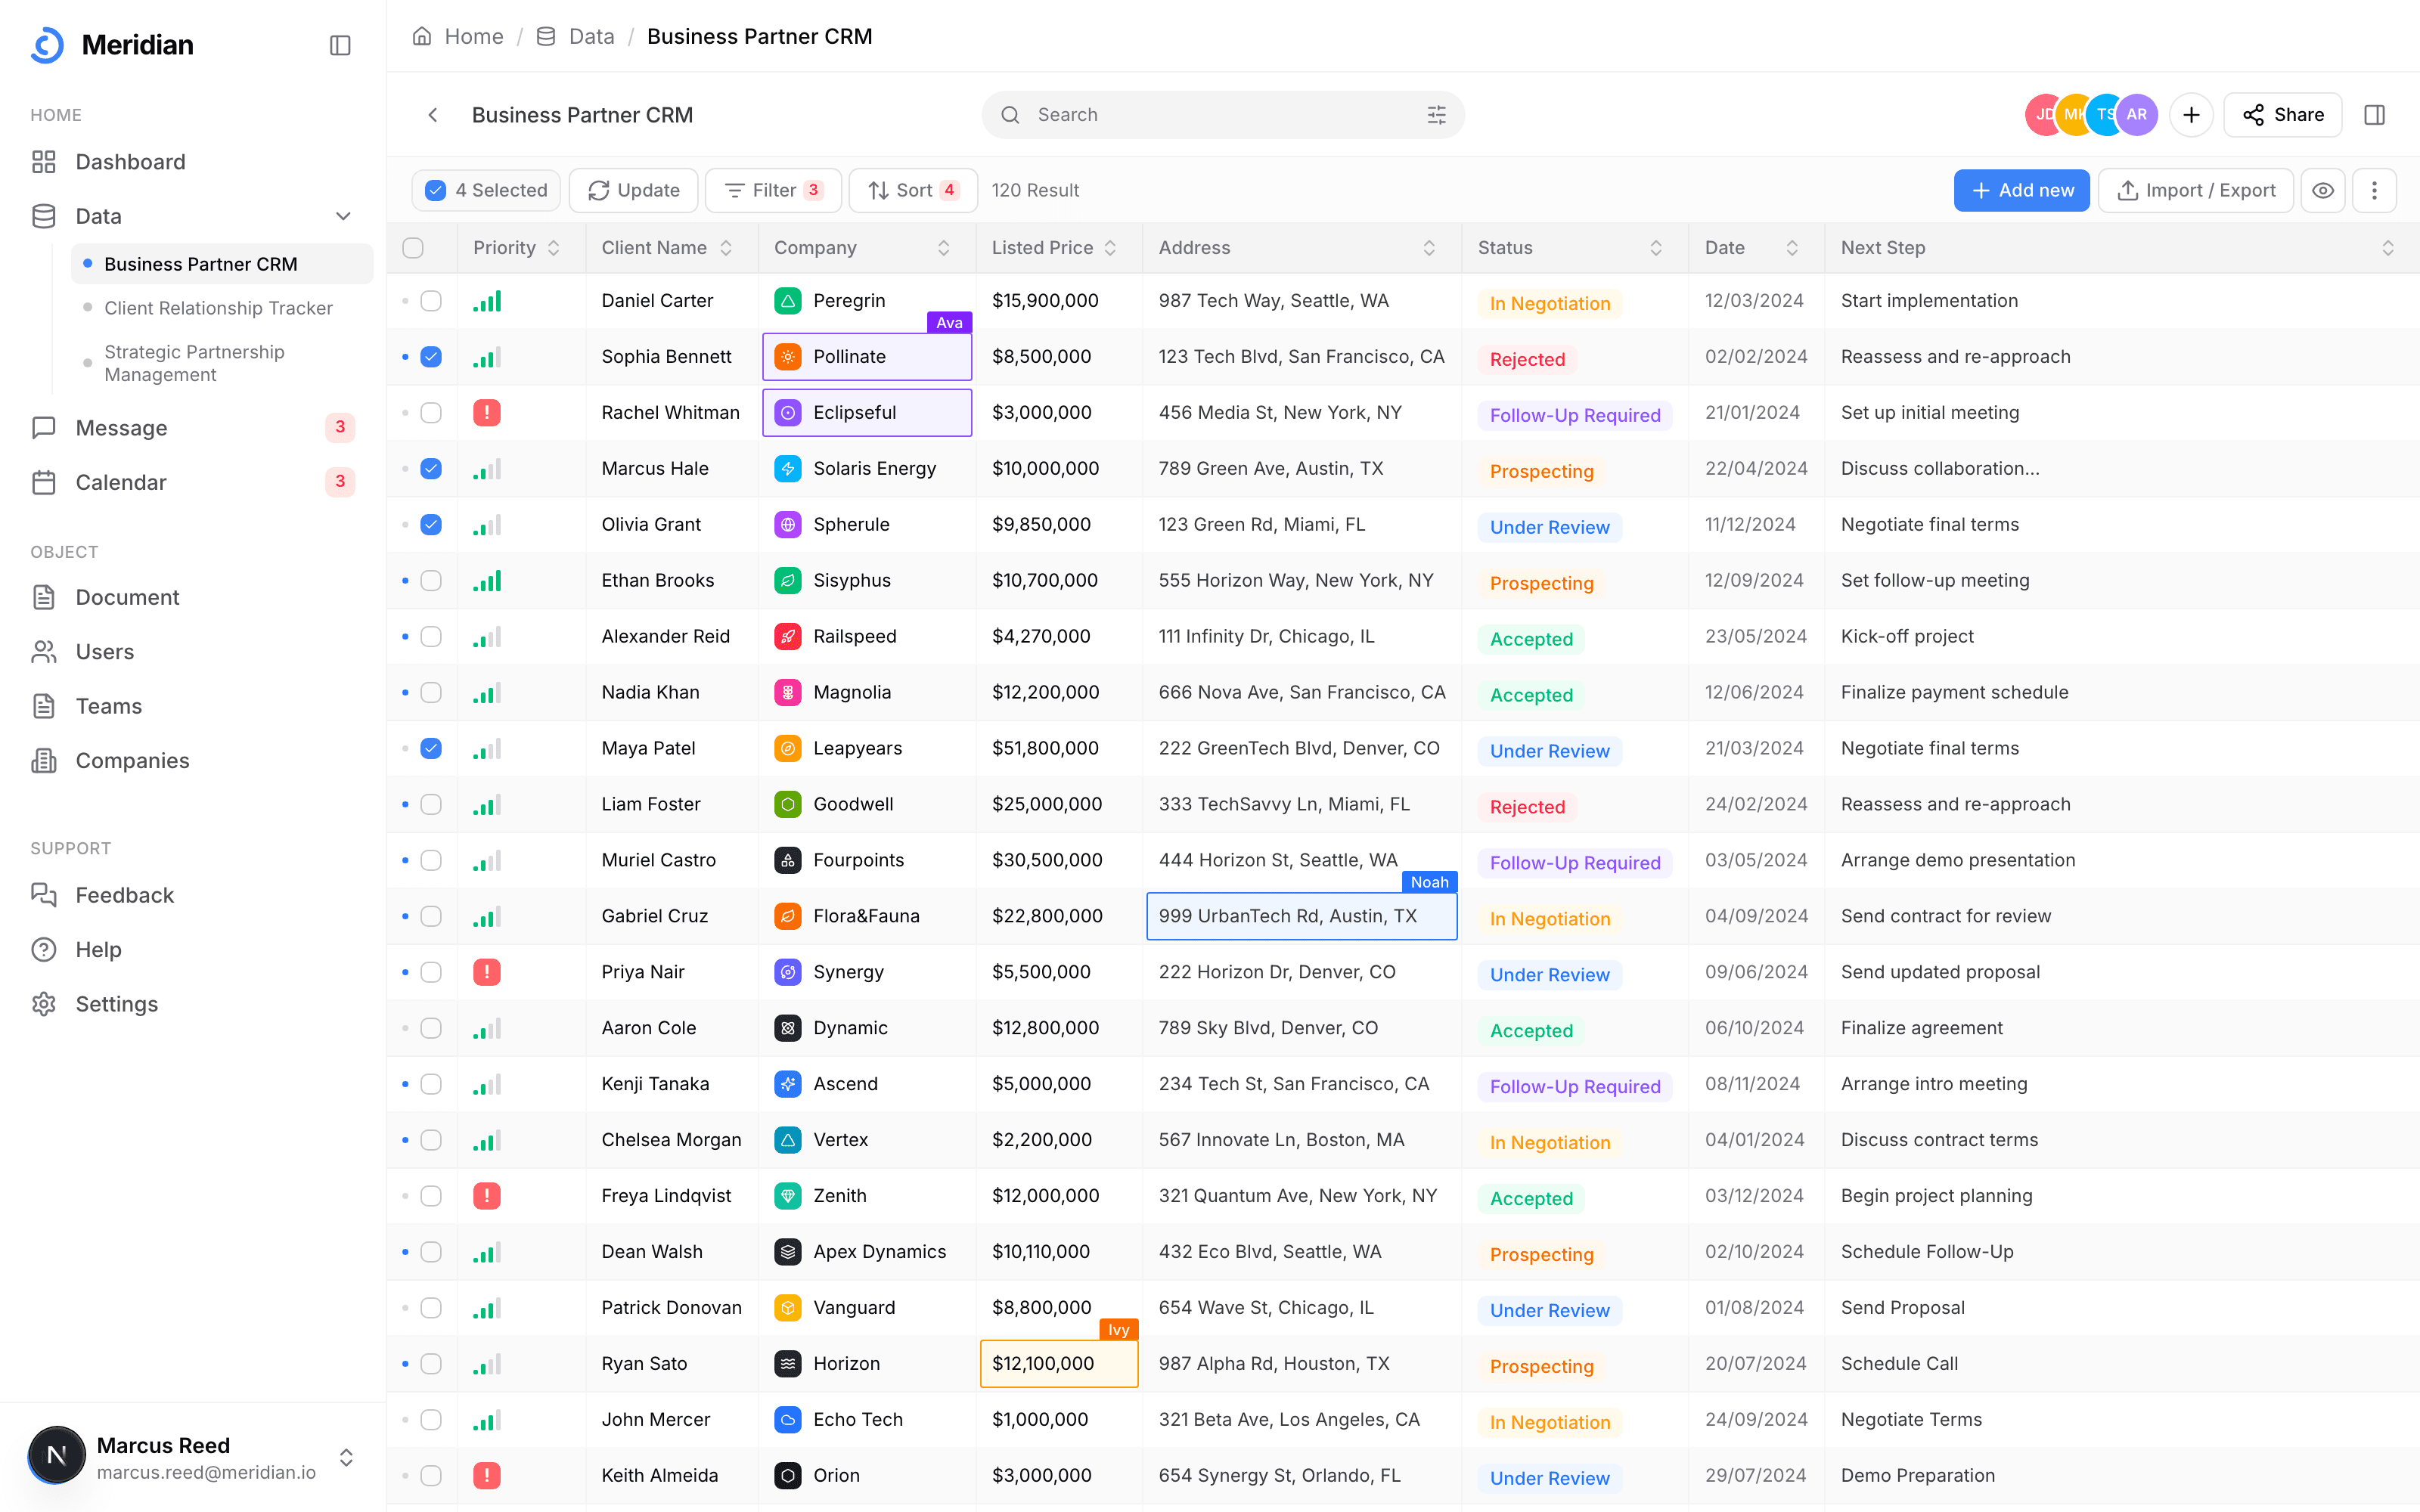The image size is (2420, 1512).
Task: Toggle view visibility with the eye icon
Action: click(x=2323, y=190)
